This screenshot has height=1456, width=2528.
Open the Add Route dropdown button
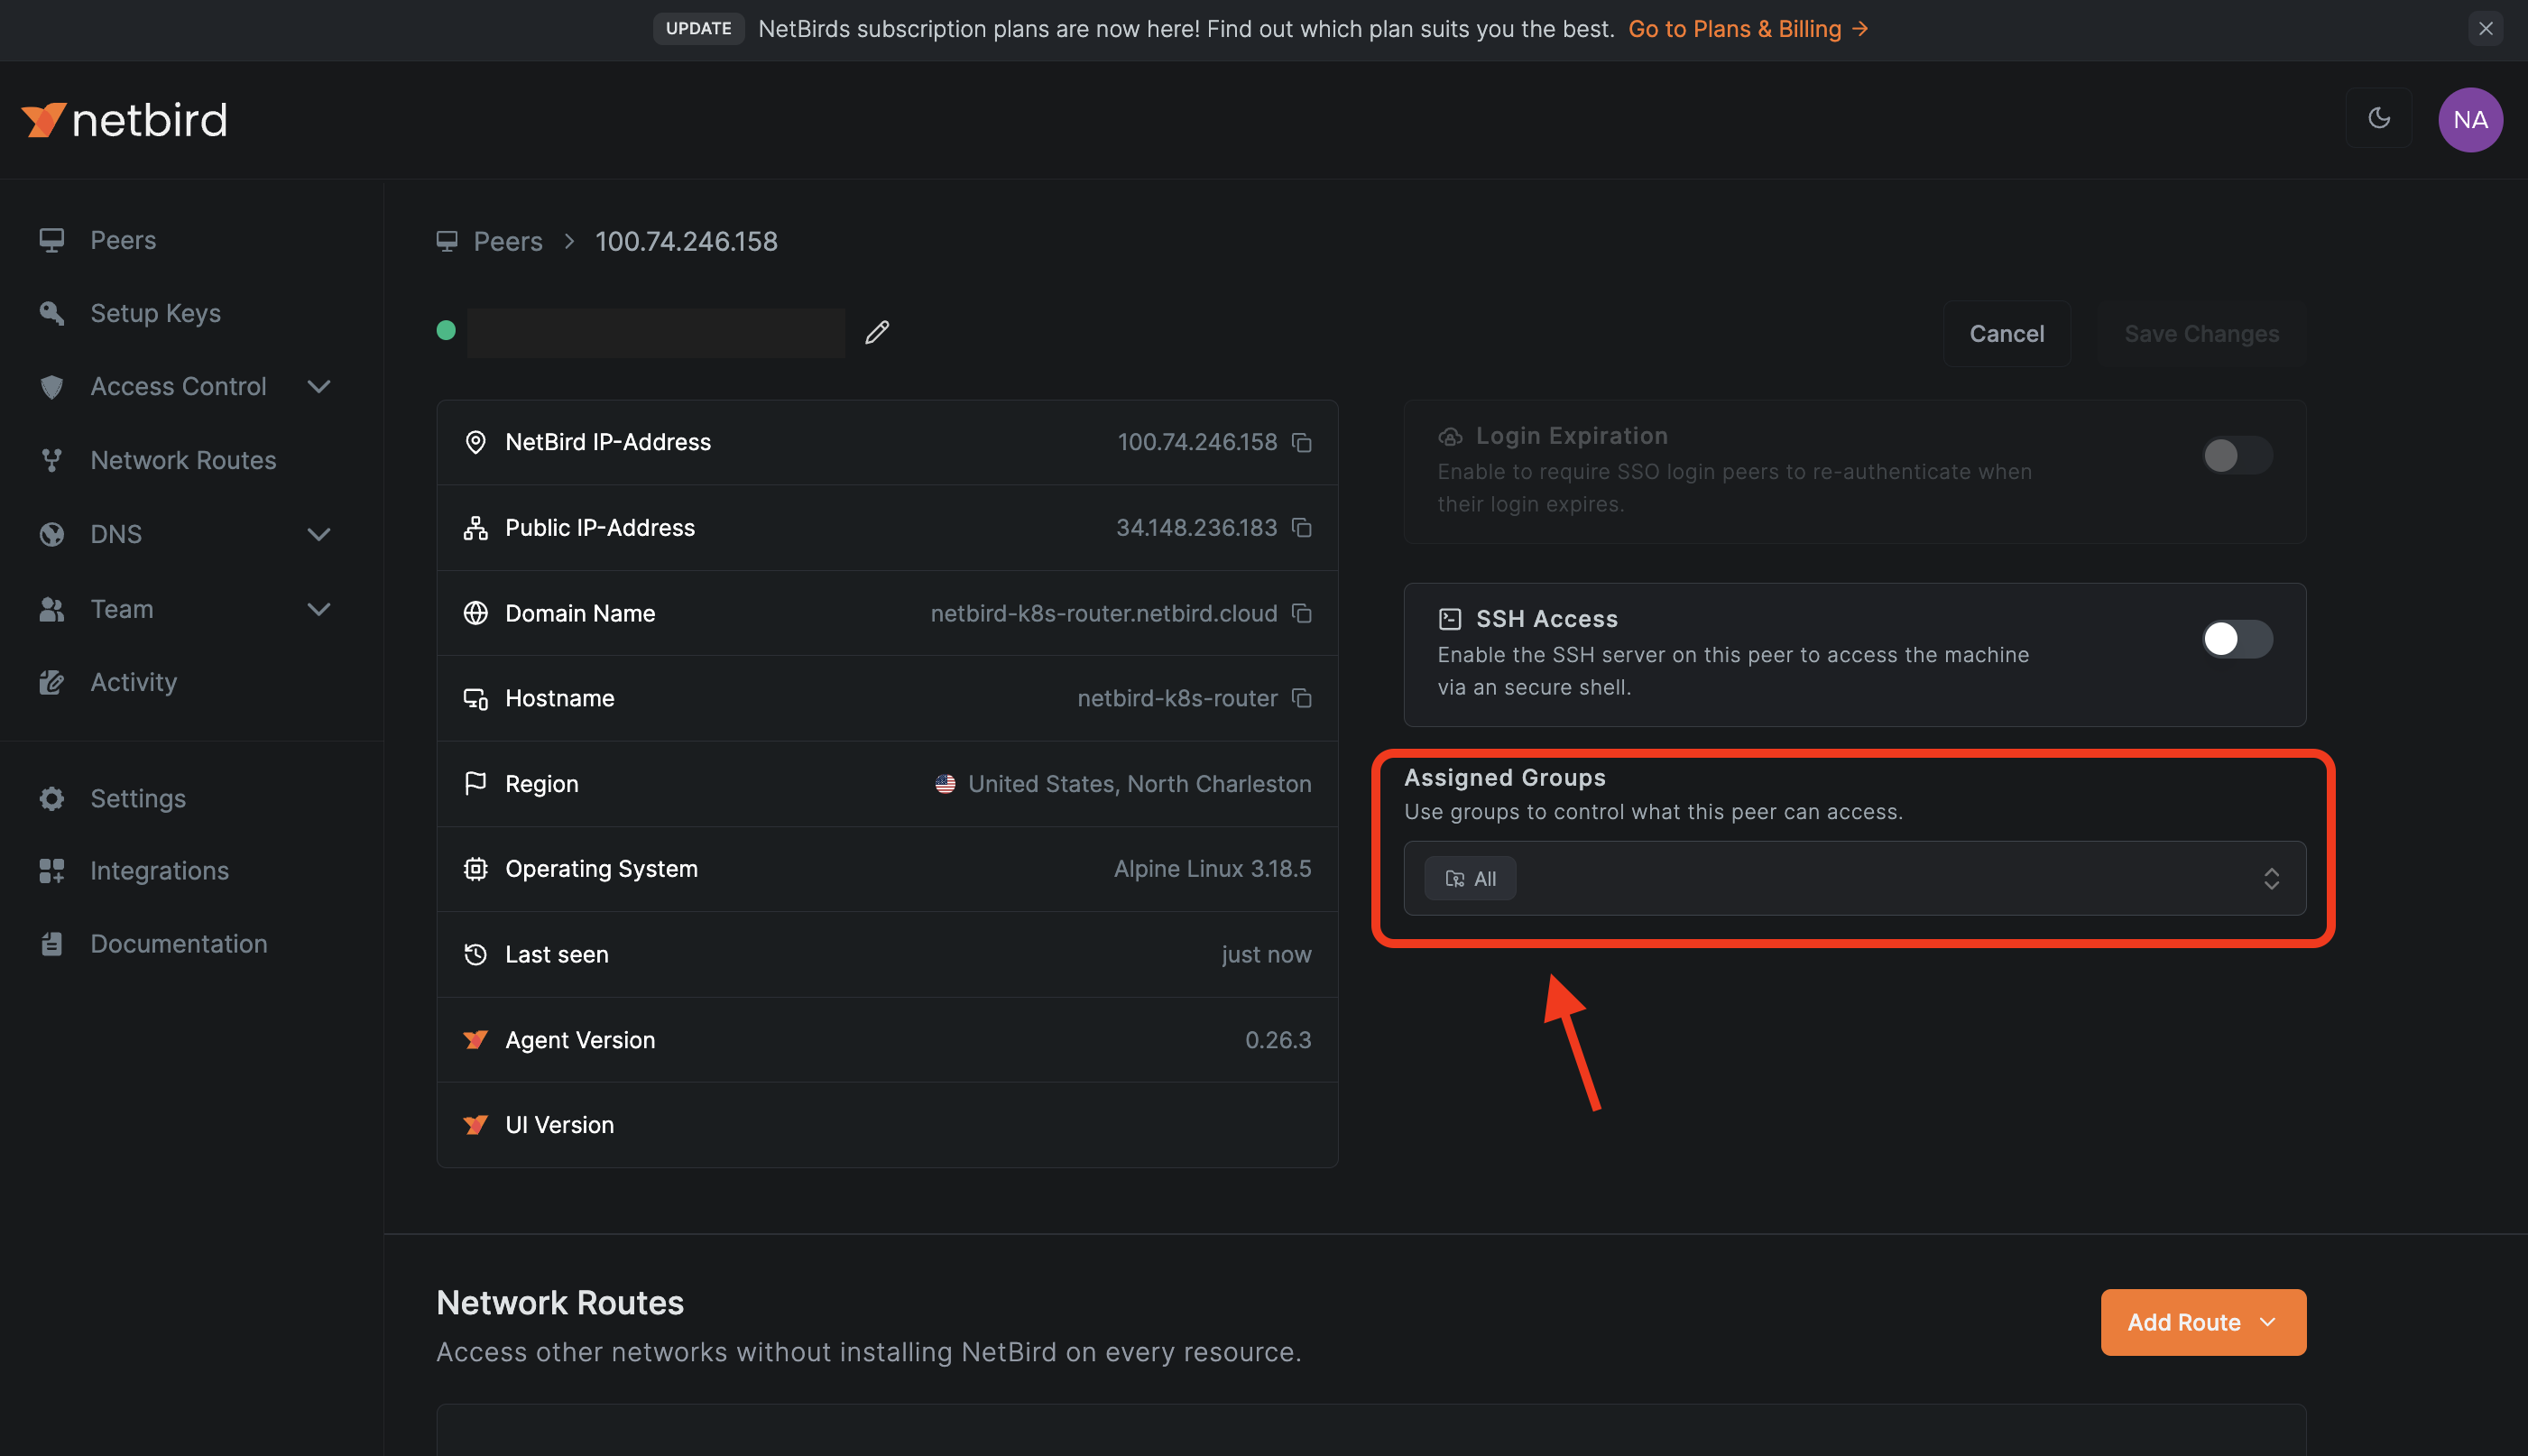pos(2202,1322)
